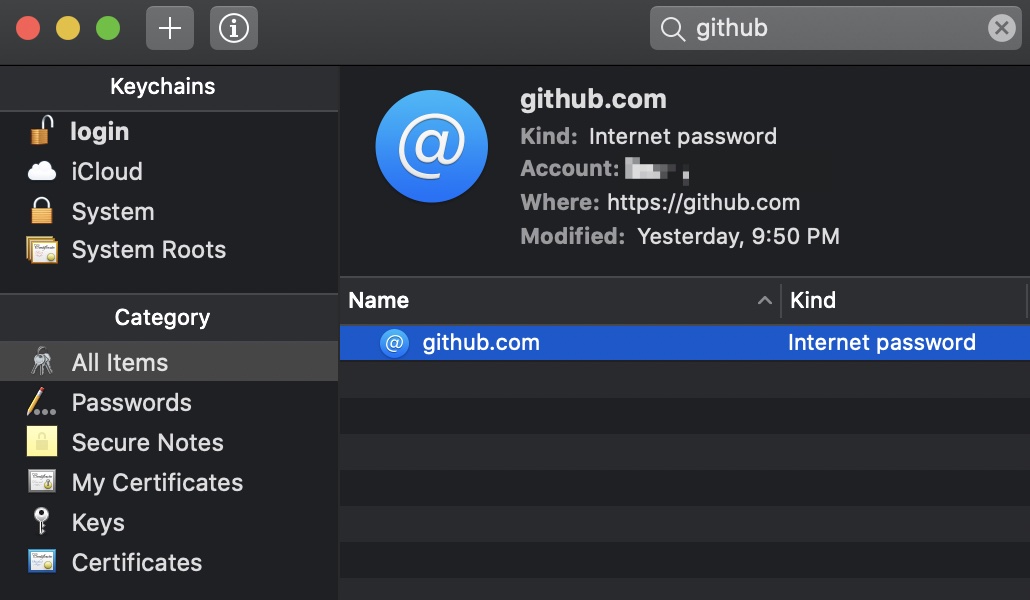The height and width of the screenshot is (600, 1030).
Task: Create a new keychain item with plus button
Action: point(169,28)
